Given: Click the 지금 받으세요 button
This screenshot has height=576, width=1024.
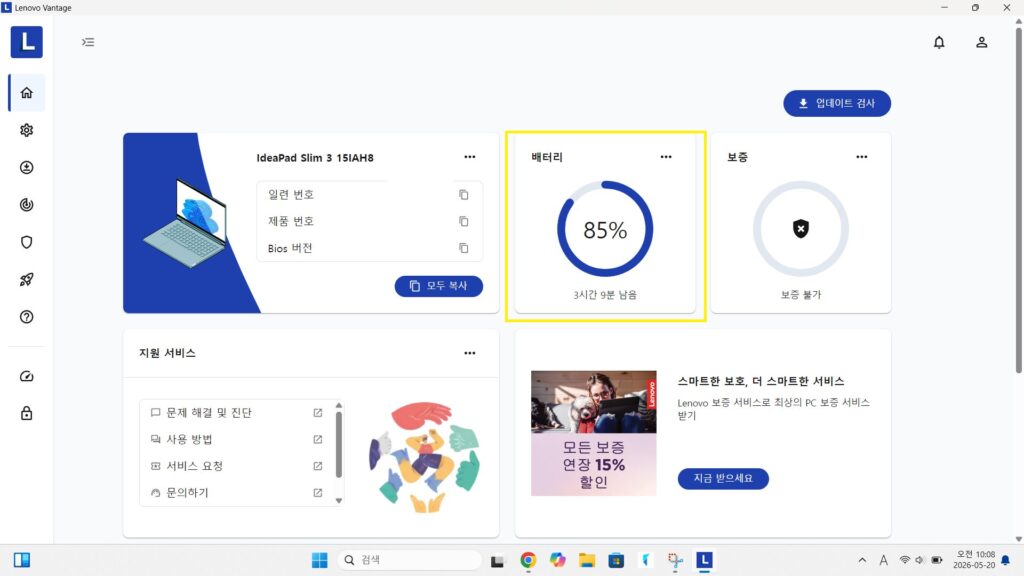Looking at the screenshot, I should pos(723,479).
